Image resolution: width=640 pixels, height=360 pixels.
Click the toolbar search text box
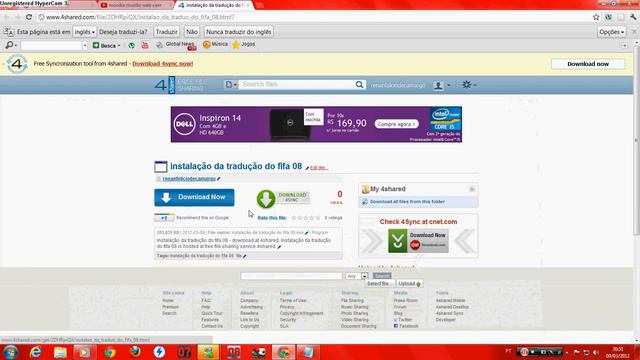(x=51, y=45)
